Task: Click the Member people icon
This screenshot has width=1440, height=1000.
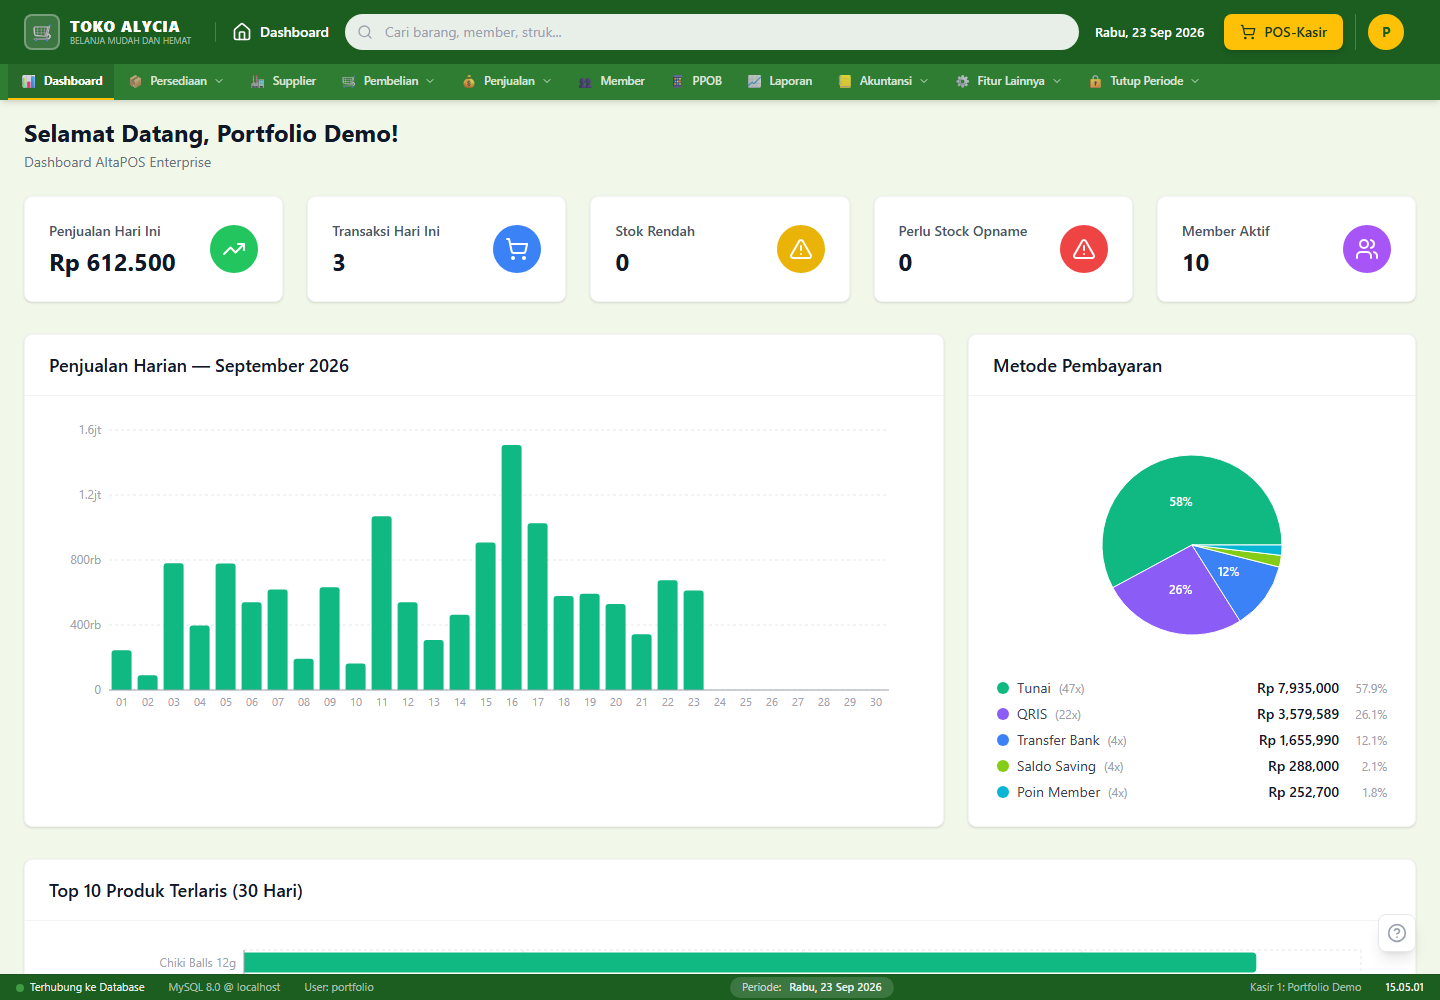Action: 585,81
